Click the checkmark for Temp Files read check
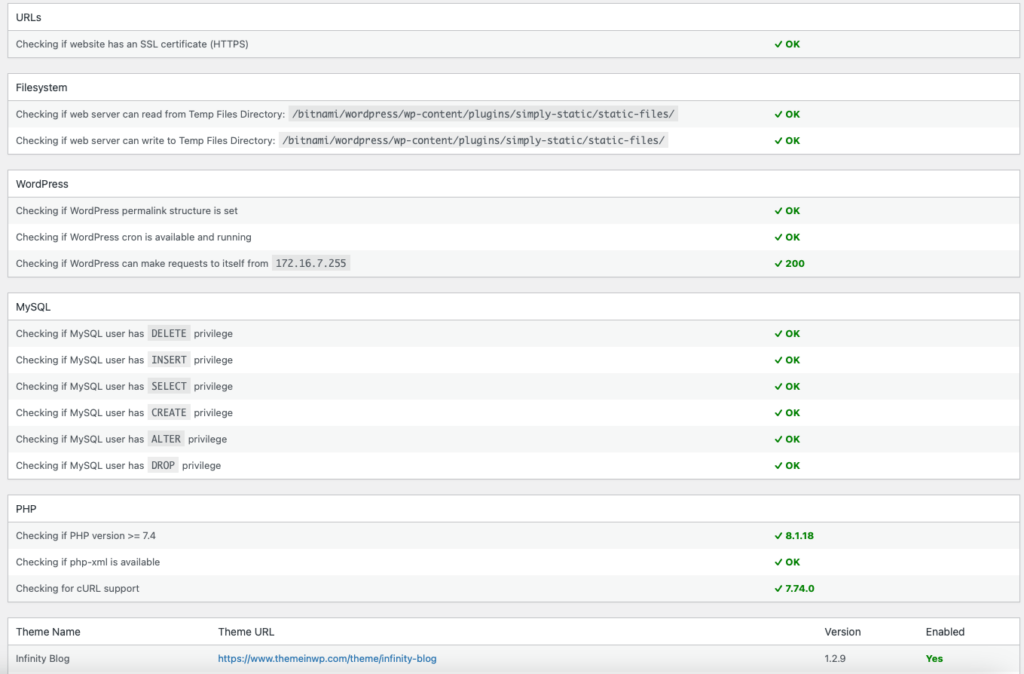The width and height of the screenshot is (1024, 674). (x=778, y=114)
